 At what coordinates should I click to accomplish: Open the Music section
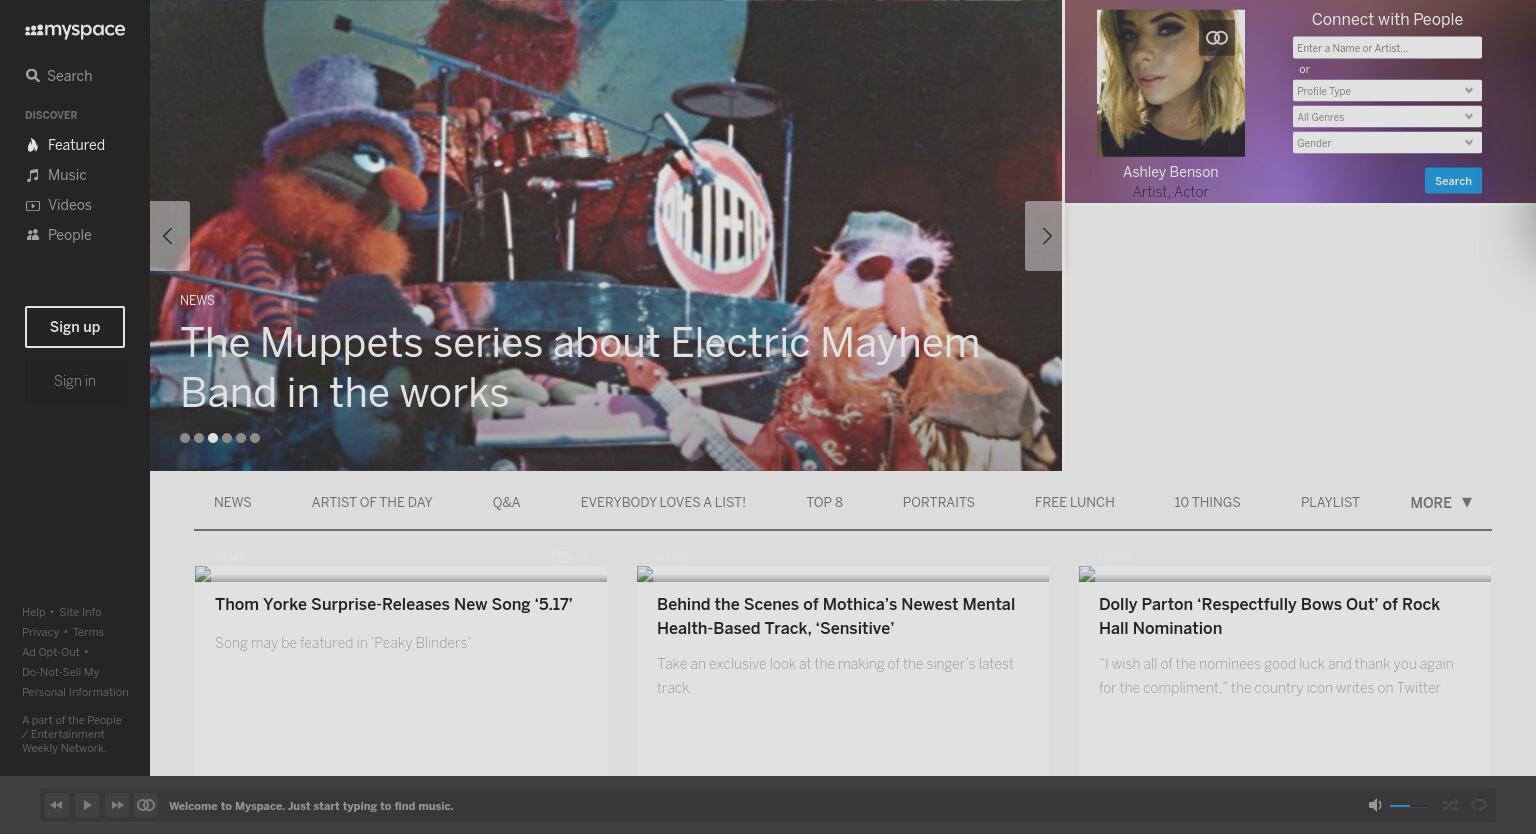(56, 175)
